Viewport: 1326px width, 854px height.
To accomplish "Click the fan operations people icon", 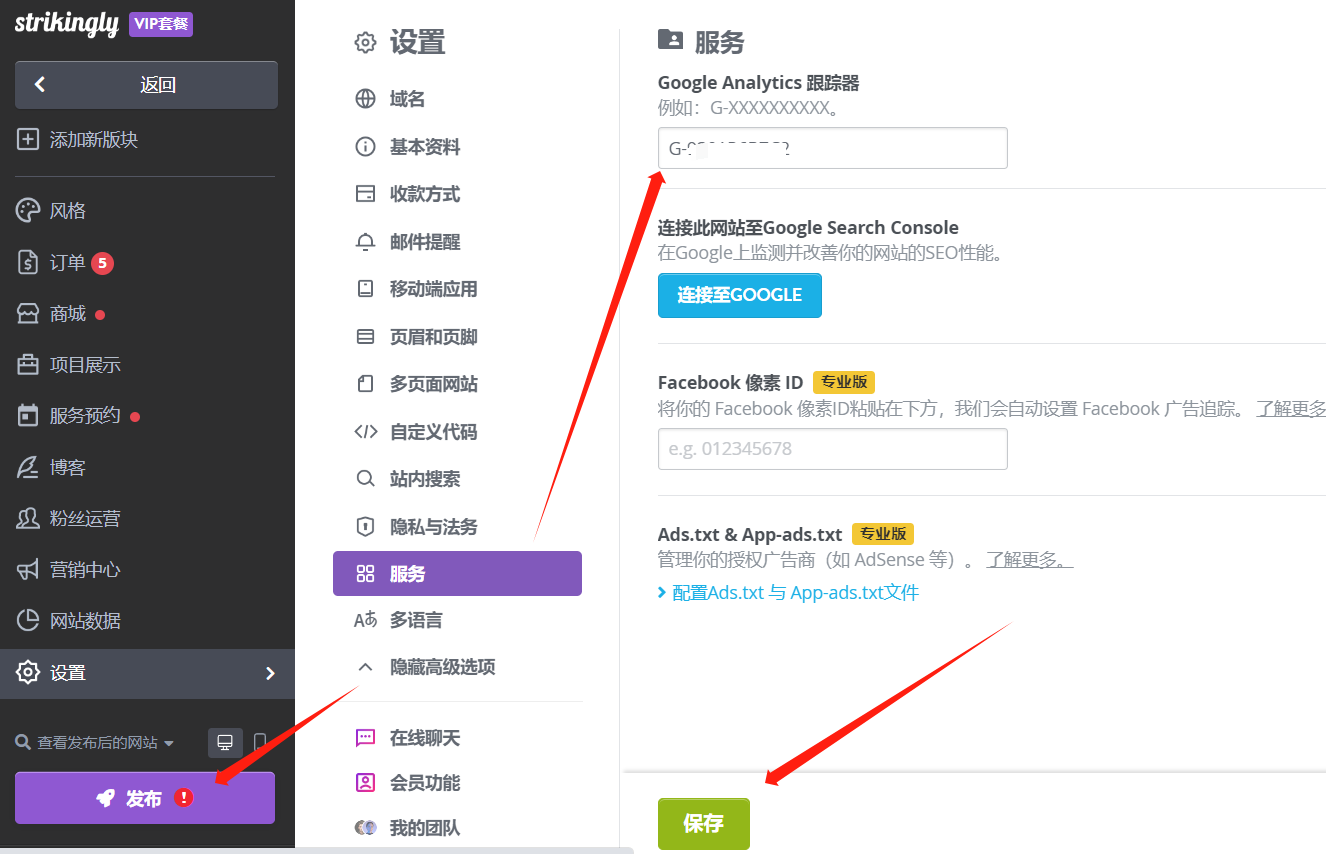I will click(28, 518).
